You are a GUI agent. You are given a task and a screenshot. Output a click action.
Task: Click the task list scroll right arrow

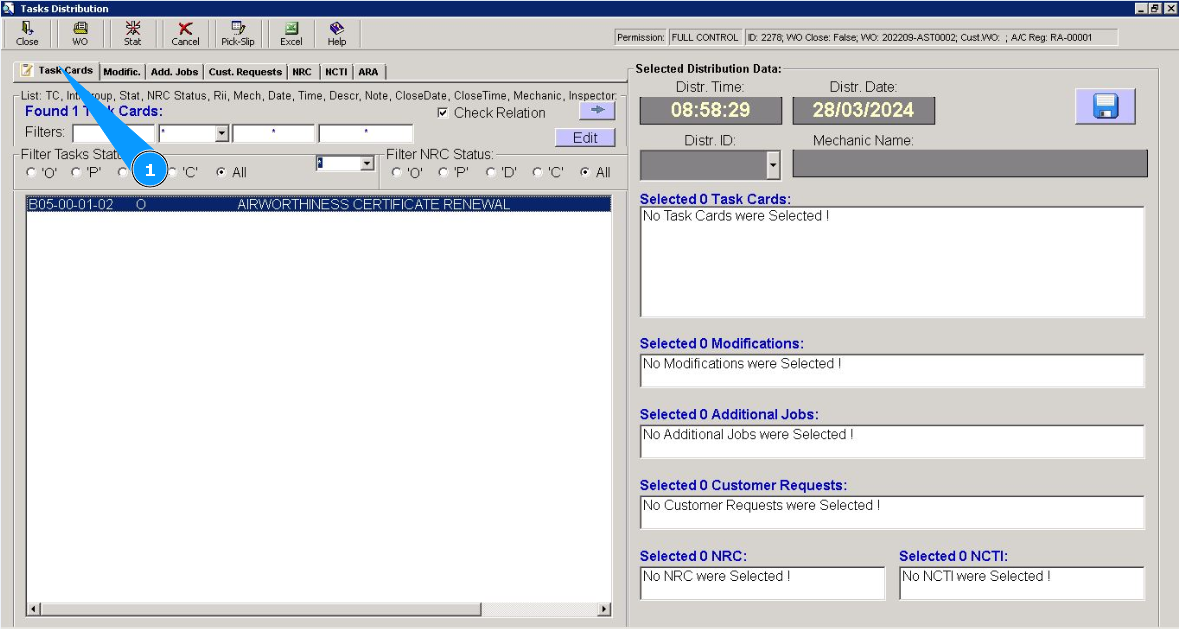tap(604, 609)
